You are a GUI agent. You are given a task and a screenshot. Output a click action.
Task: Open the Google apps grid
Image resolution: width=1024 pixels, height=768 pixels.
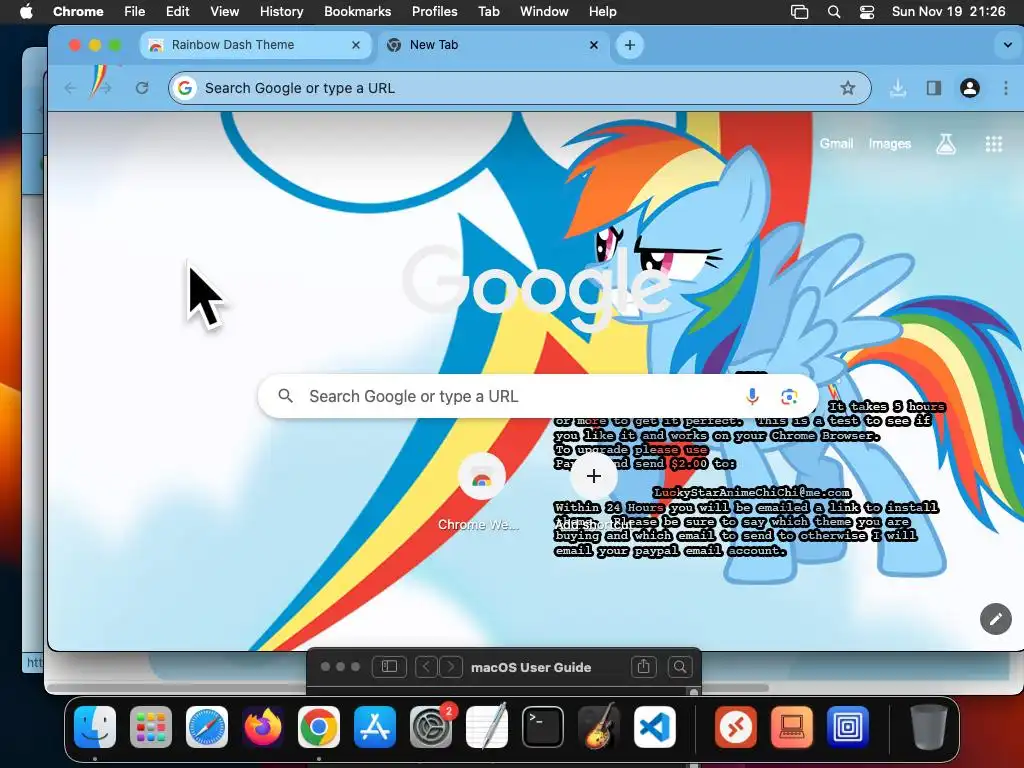(x=993, y=144)
